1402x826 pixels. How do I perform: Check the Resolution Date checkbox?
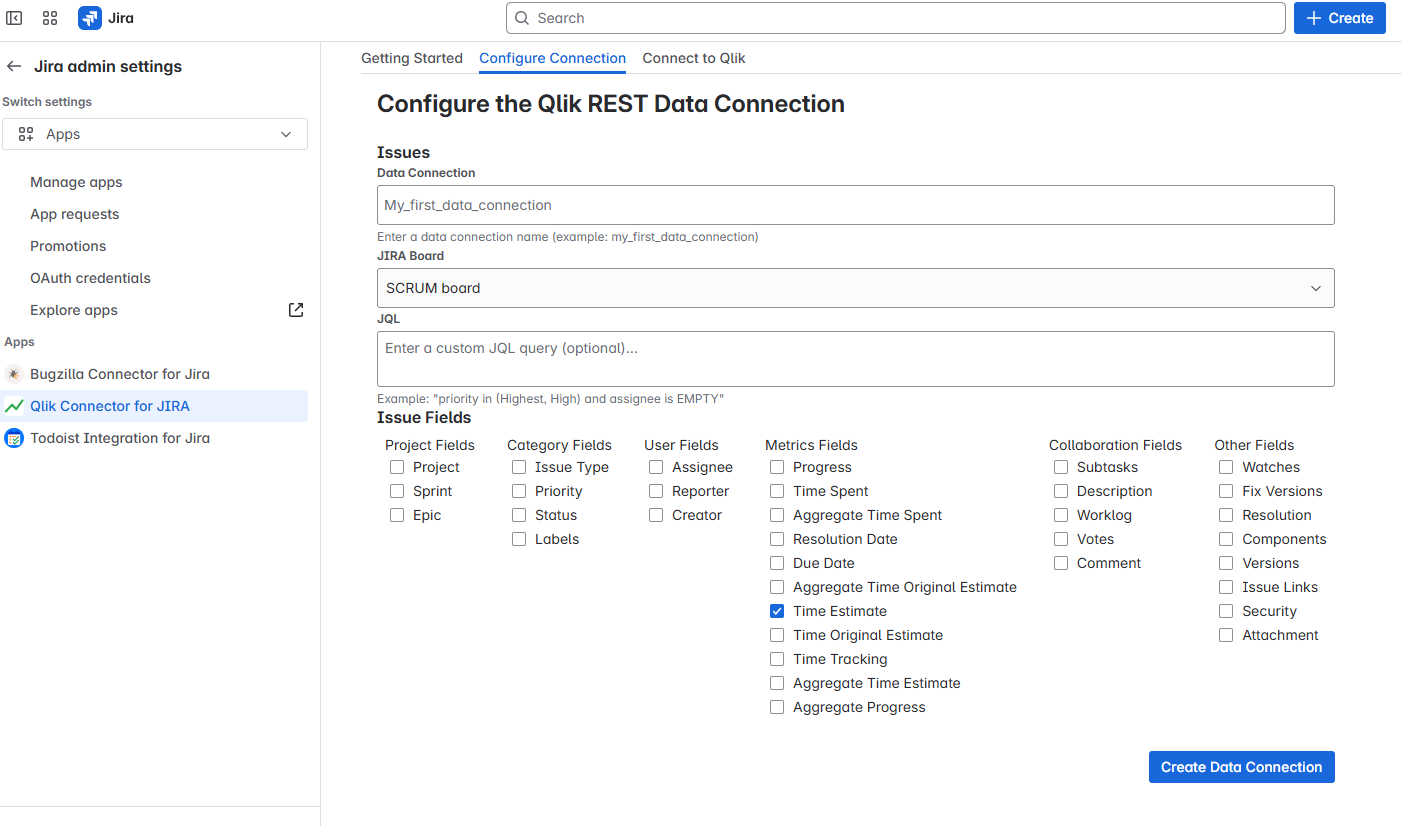point(777,539)
